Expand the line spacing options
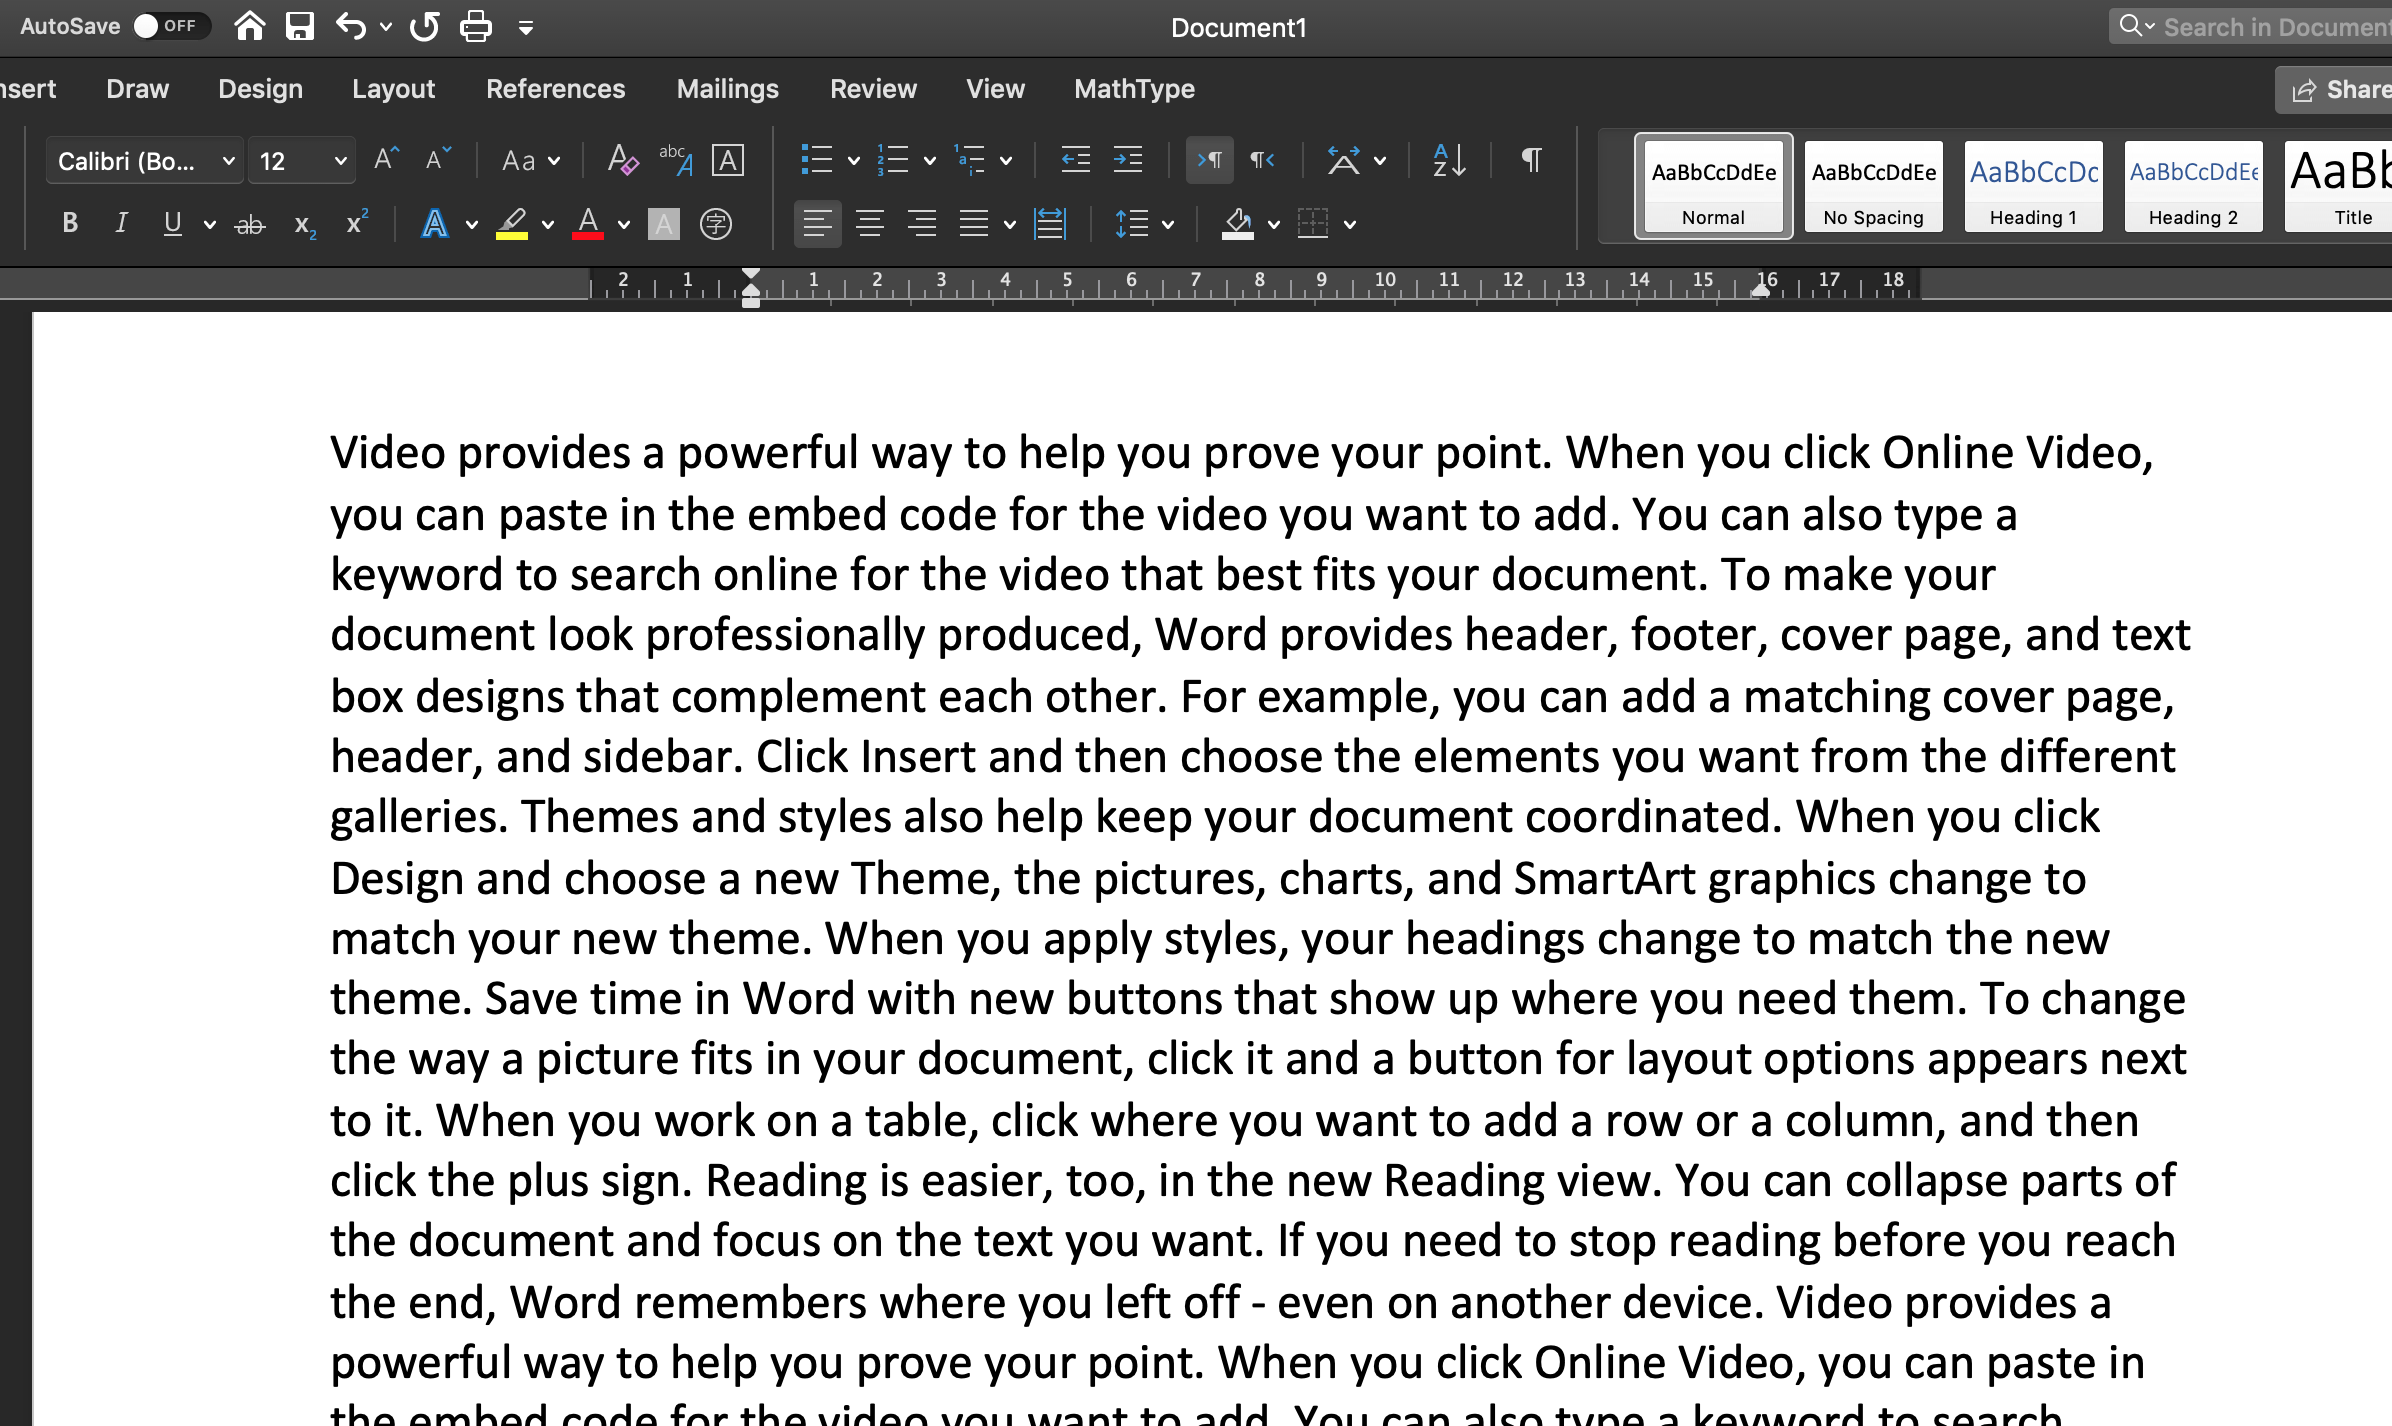The height and width of the screenshot is (1426, 2392). click(x=1163, y=222)
